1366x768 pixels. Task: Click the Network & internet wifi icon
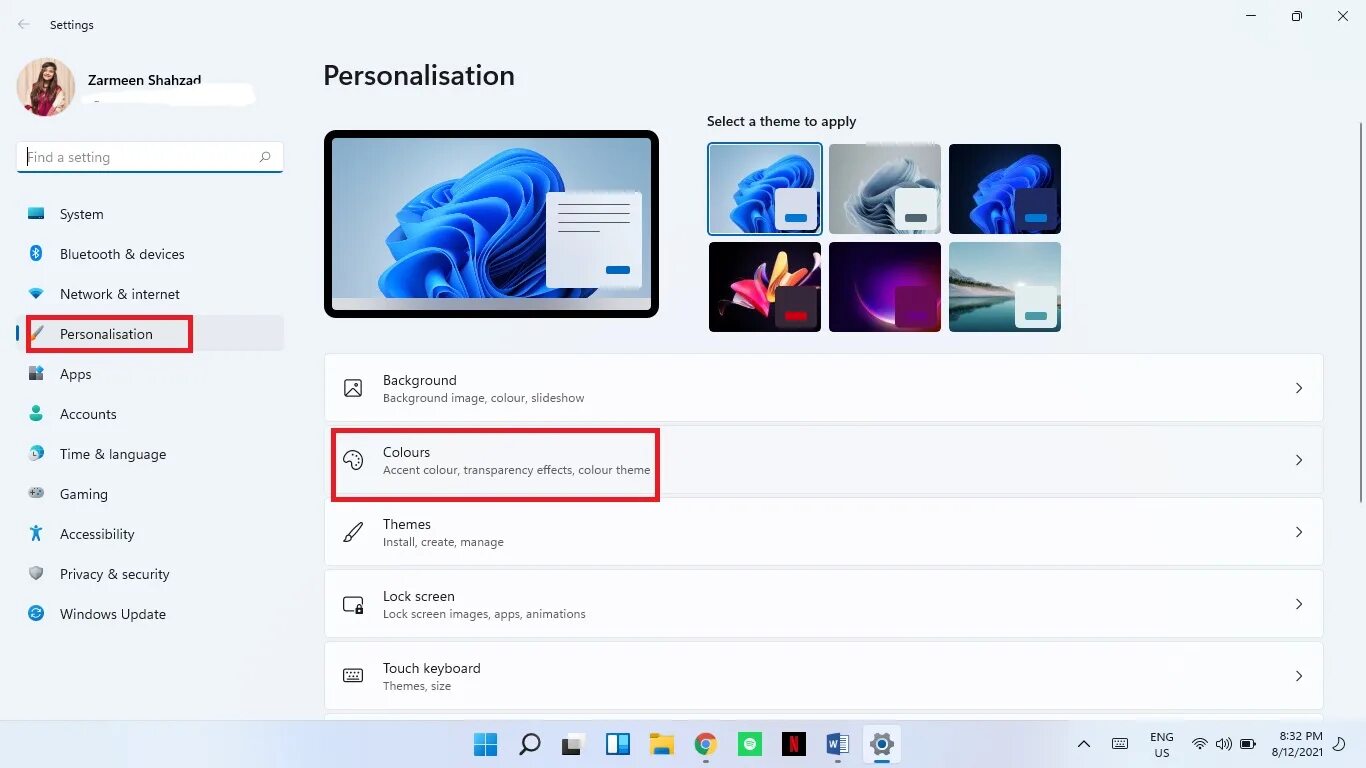pyautogui.click(x=36, y=294)
